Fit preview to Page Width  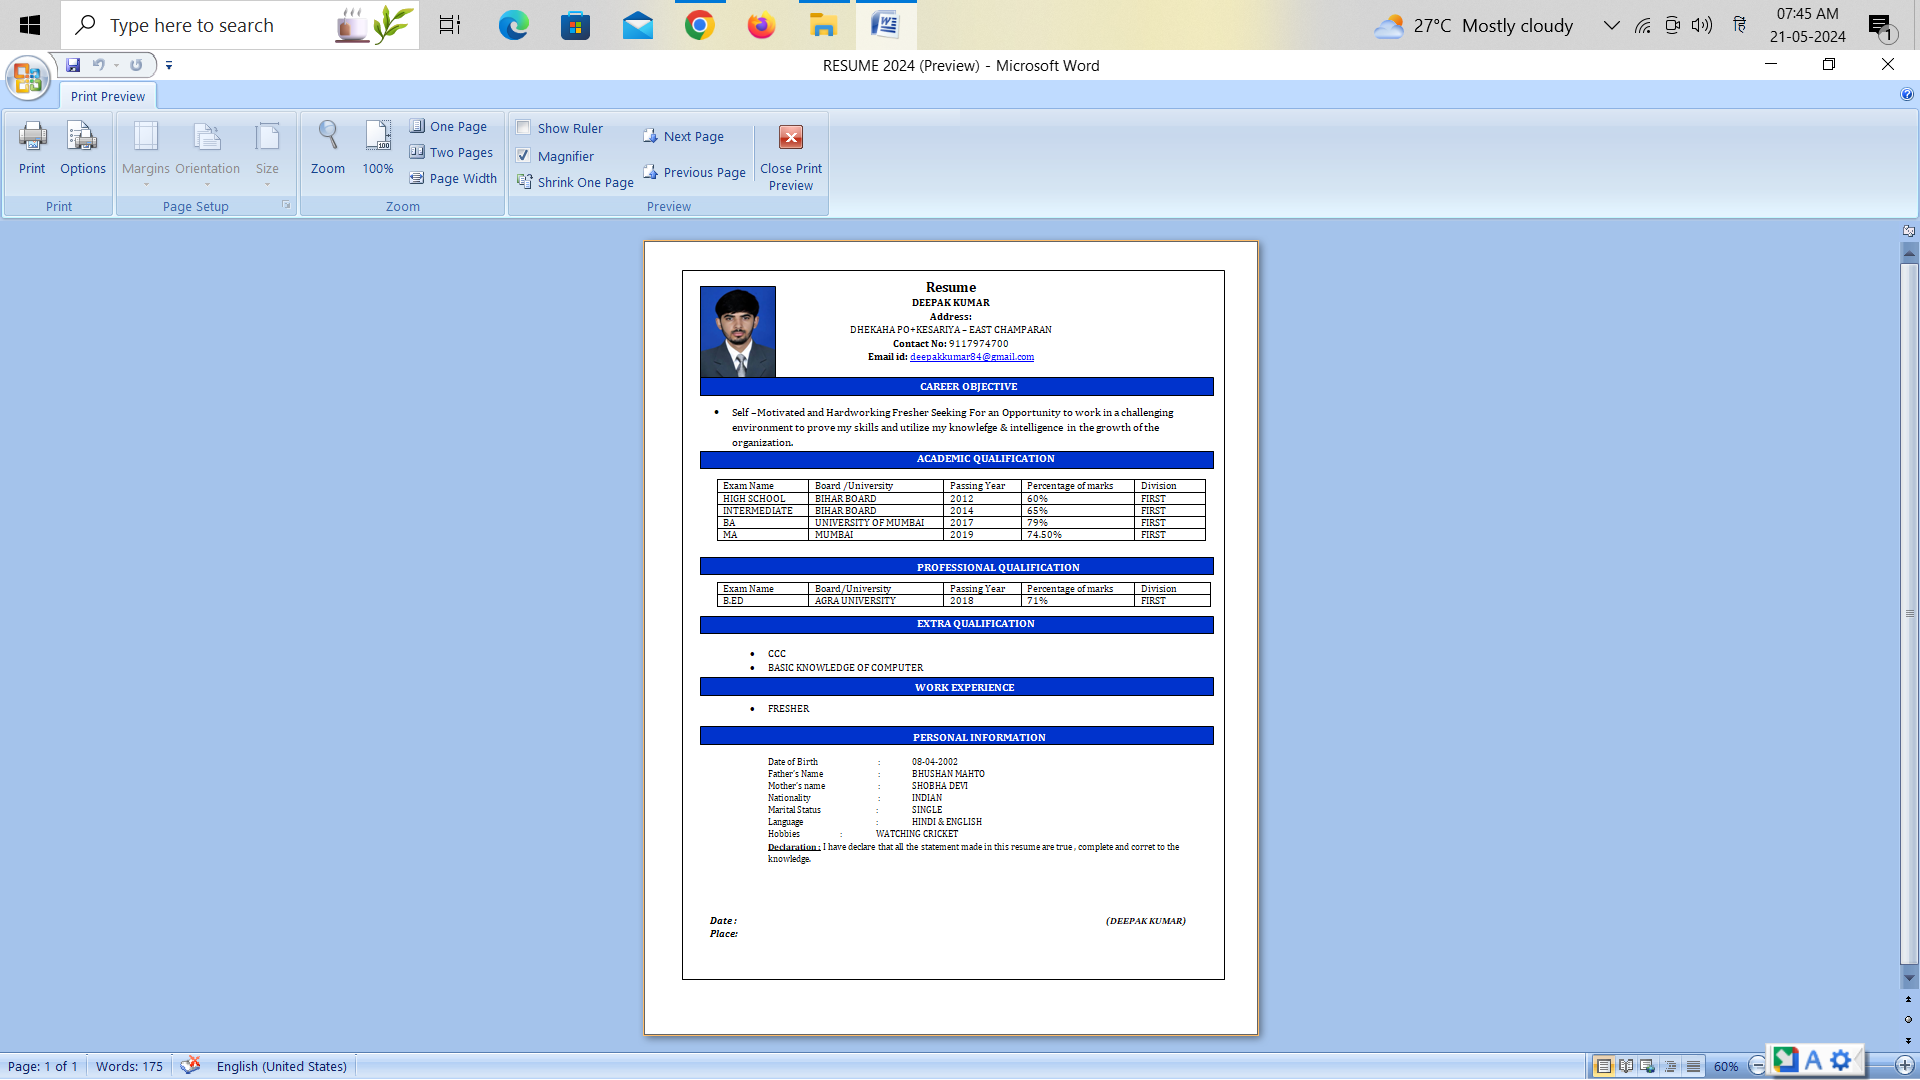point(453,178)
